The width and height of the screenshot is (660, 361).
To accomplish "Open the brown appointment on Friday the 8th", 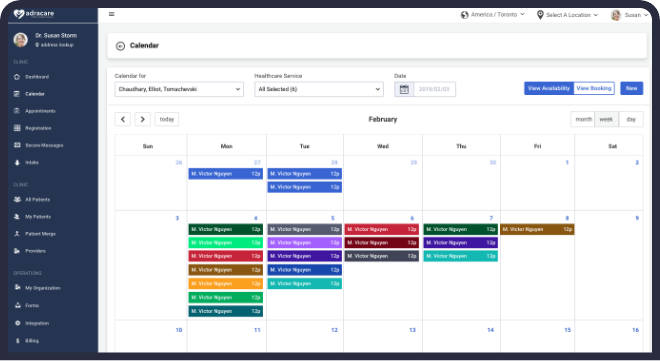I will (537, 229).
